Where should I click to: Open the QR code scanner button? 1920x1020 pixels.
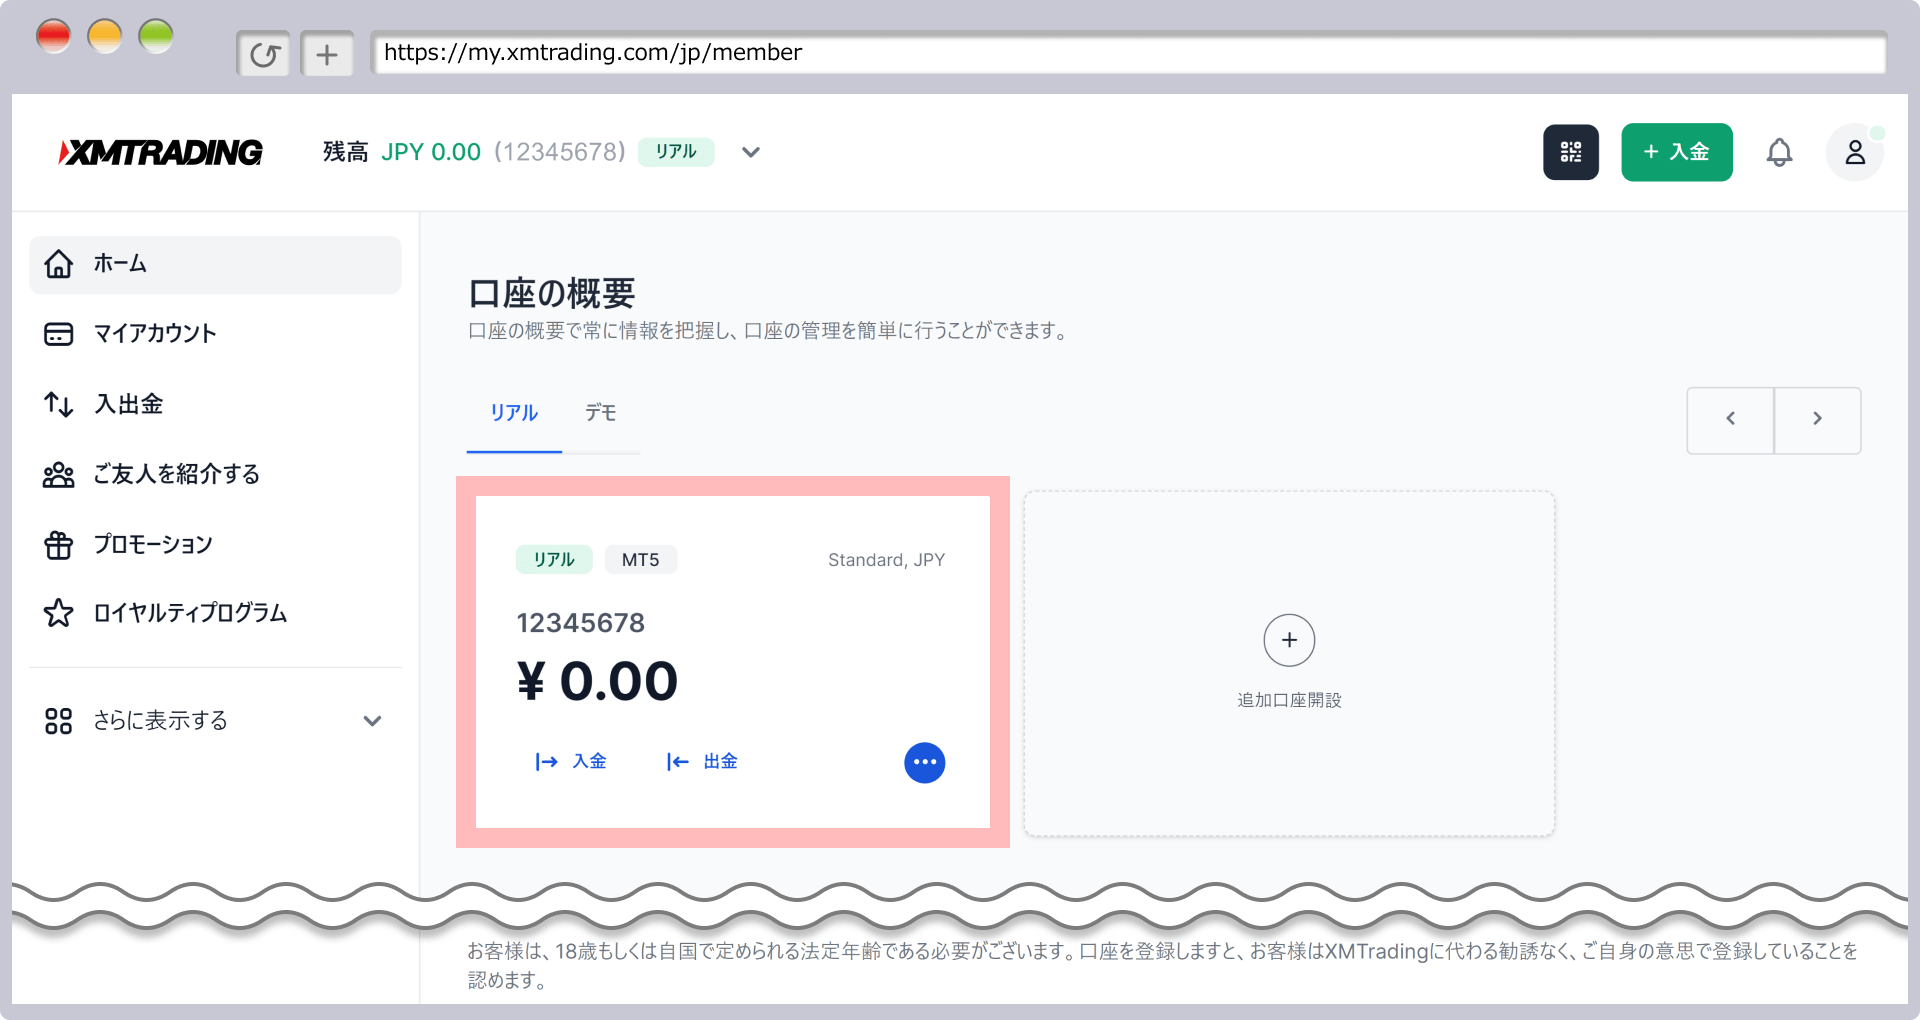click(1570, 152)
